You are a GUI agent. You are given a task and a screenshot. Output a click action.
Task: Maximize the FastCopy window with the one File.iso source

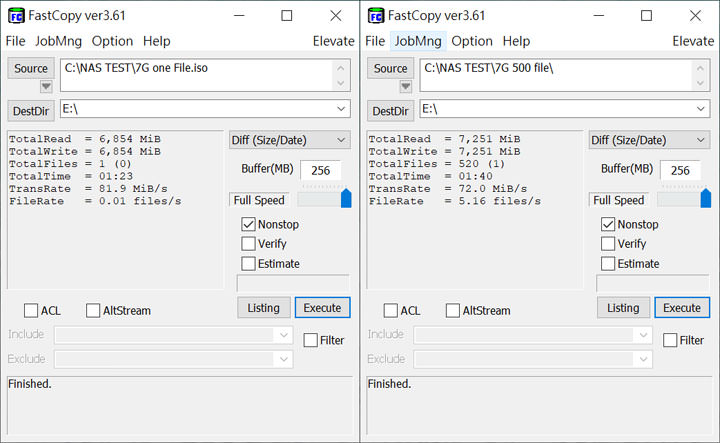tap(286, 15)
